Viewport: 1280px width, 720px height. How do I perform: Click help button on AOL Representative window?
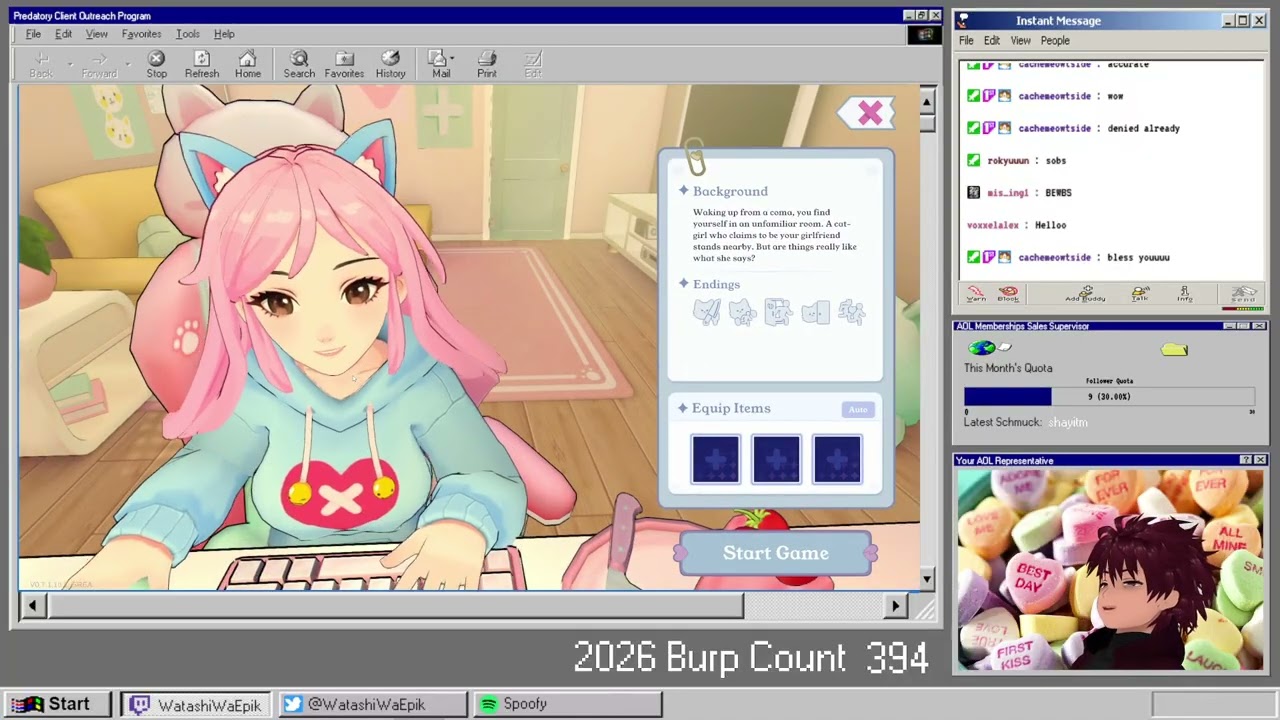tap(1246, 460)
